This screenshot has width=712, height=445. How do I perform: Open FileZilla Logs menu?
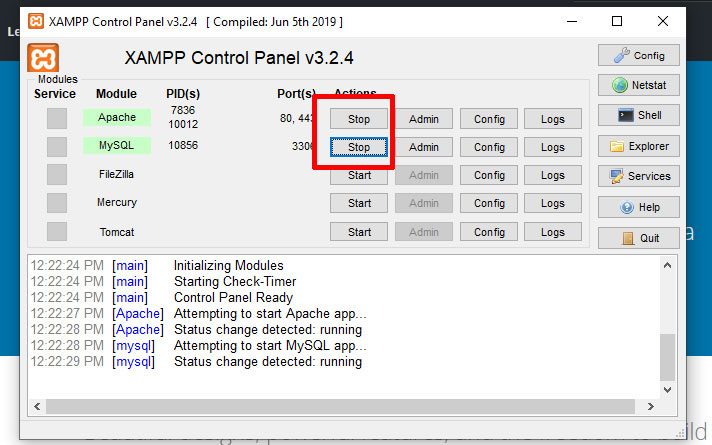click(553, 175)
